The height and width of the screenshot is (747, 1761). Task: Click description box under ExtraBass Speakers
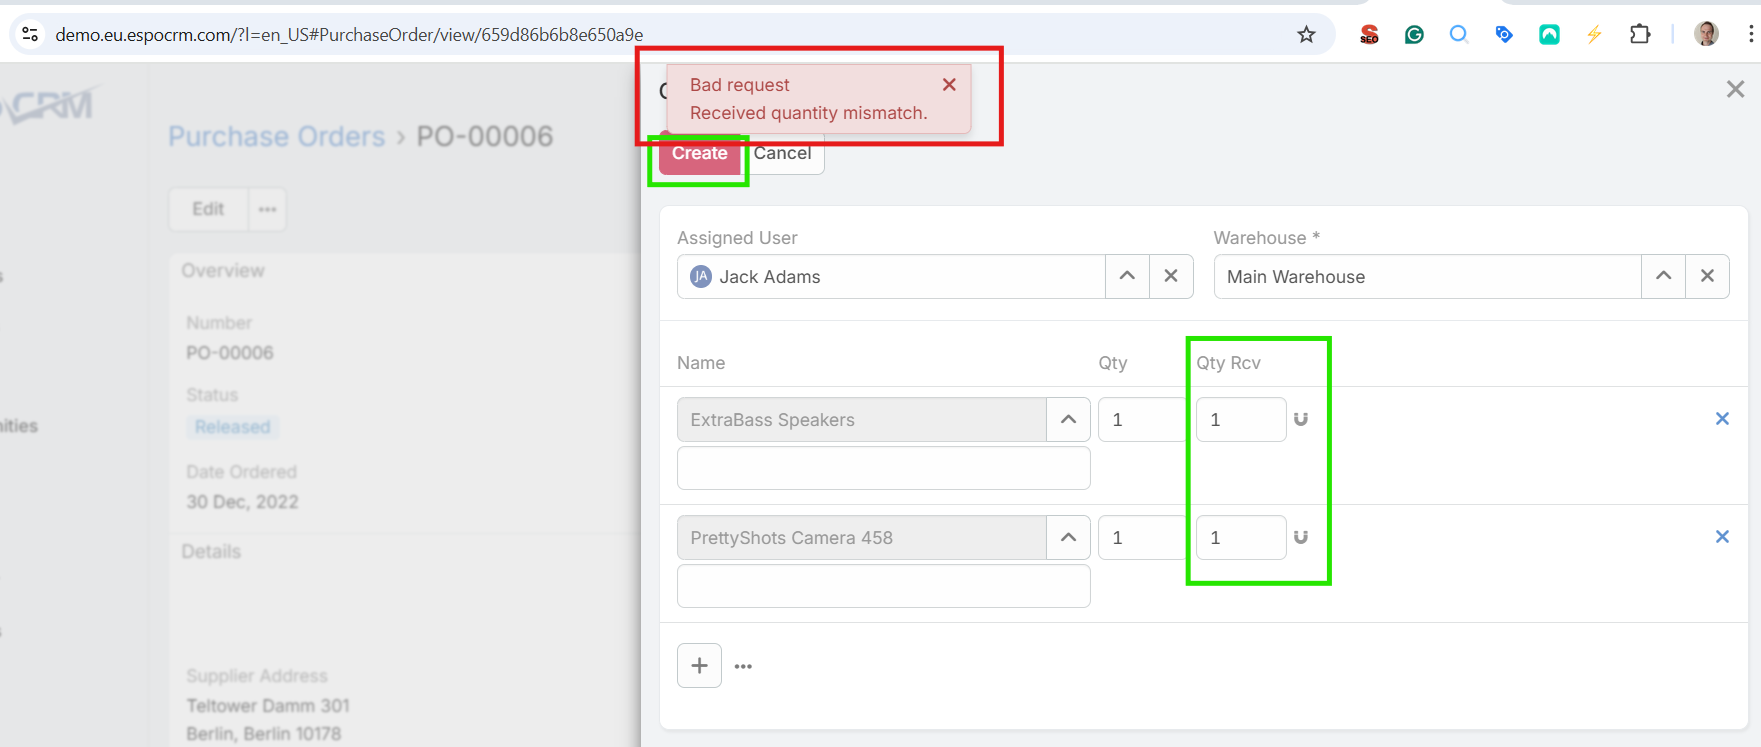883,468
